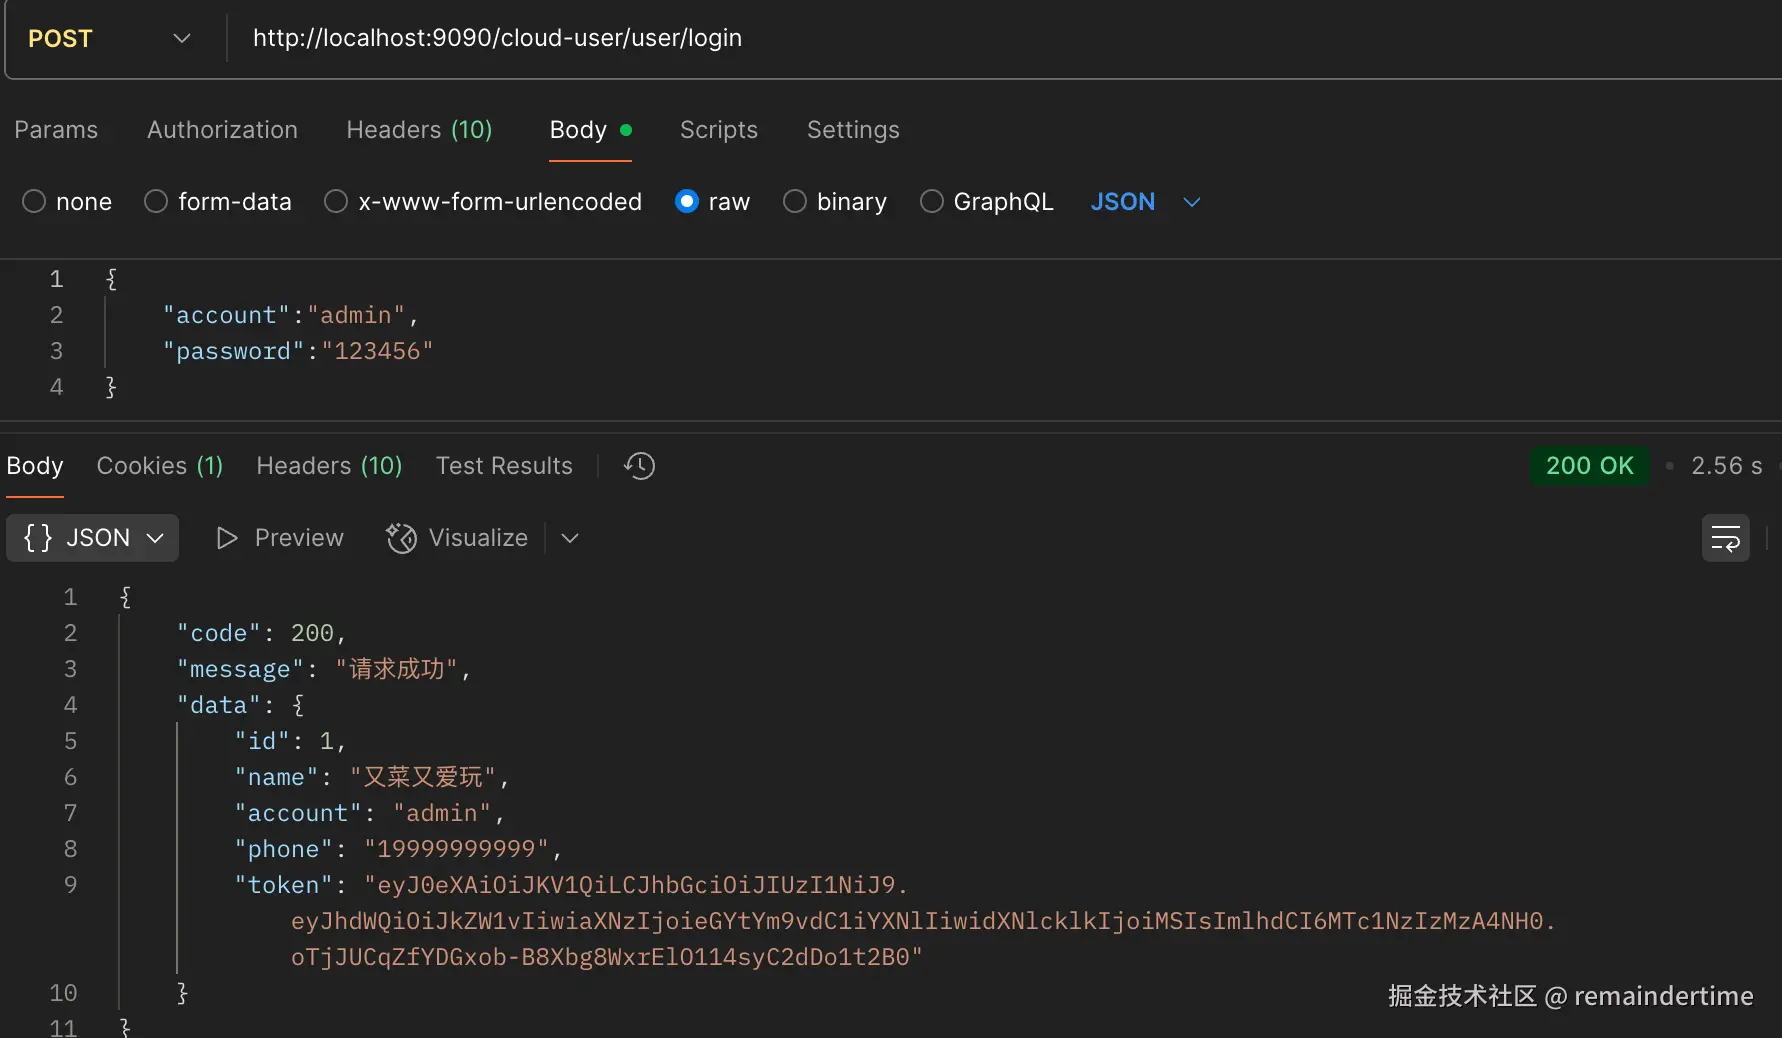The height and width of the screenshot is (1038, 1782).
Task: Toggle the word wrap icon in response
Action: coord(1725,539)
